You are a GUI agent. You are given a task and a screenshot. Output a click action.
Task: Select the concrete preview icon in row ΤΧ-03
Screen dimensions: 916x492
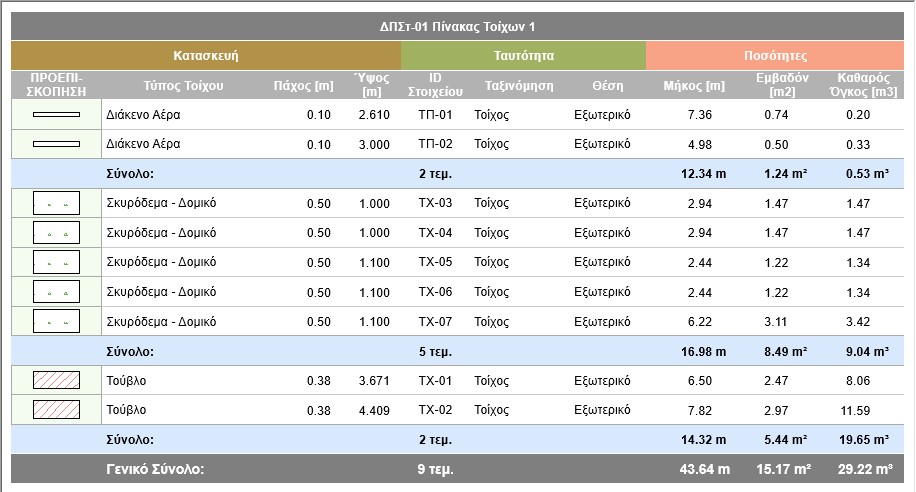coord(56,204)
